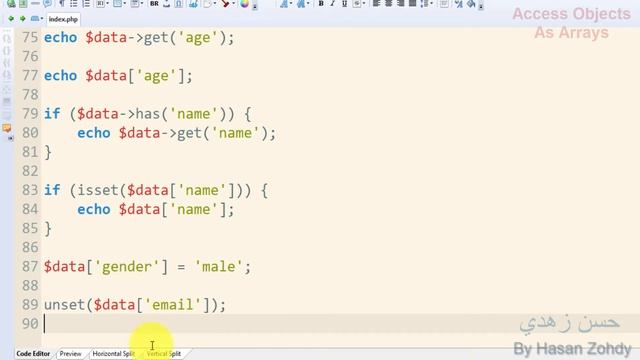
Task: Toggle italic formatting
Action: click(x=332, y=3)
